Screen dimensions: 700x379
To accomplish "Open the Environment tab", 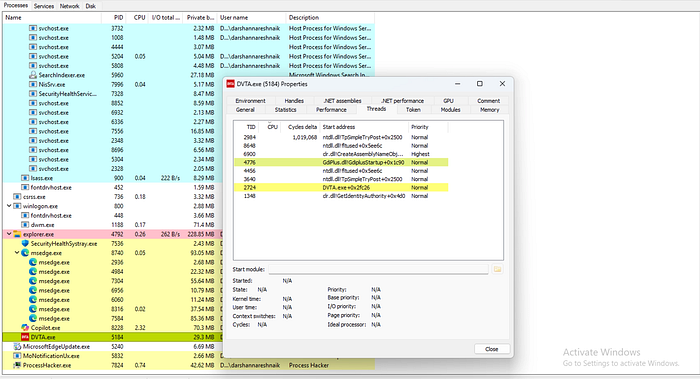I will point(250,101).
